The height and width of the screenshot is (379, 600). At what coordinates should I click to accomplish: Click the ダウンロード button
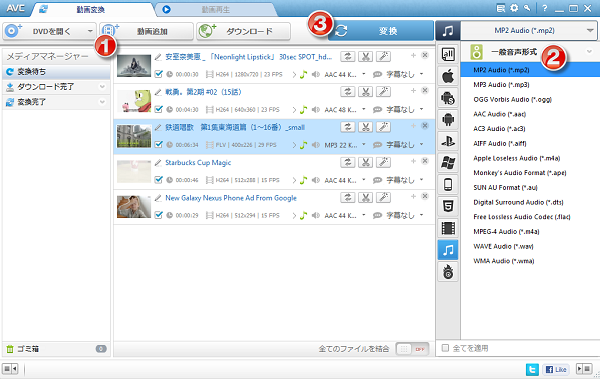tap(243, 31)
